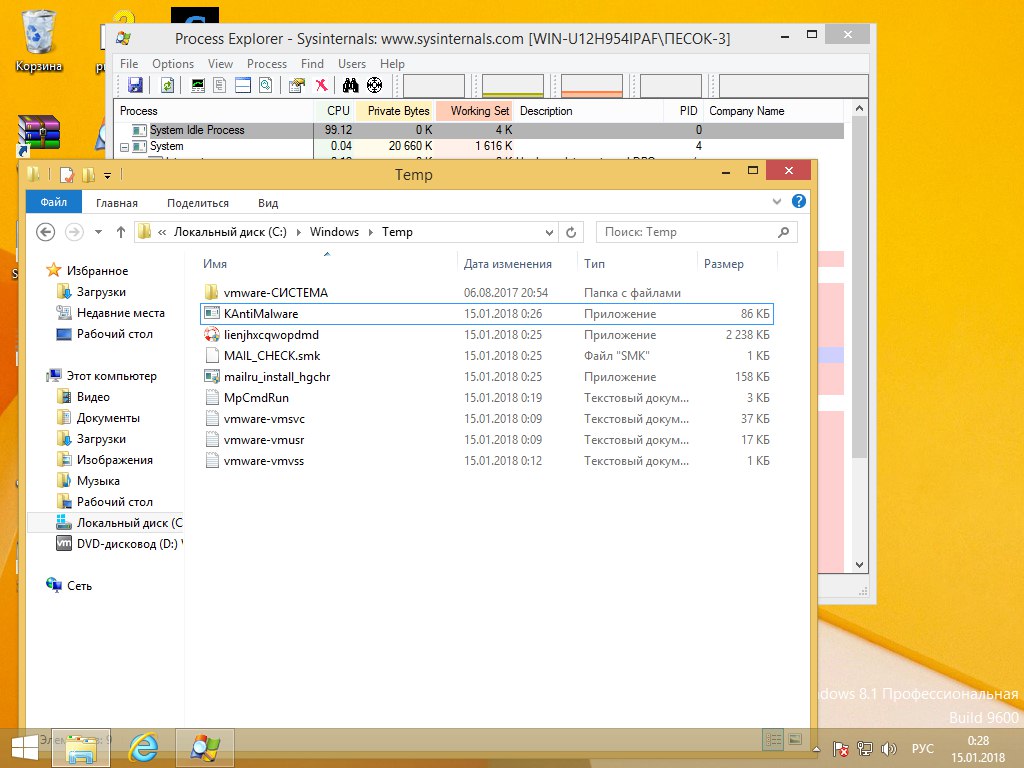Click the binoculars Find Handle icon

point(351,85)
